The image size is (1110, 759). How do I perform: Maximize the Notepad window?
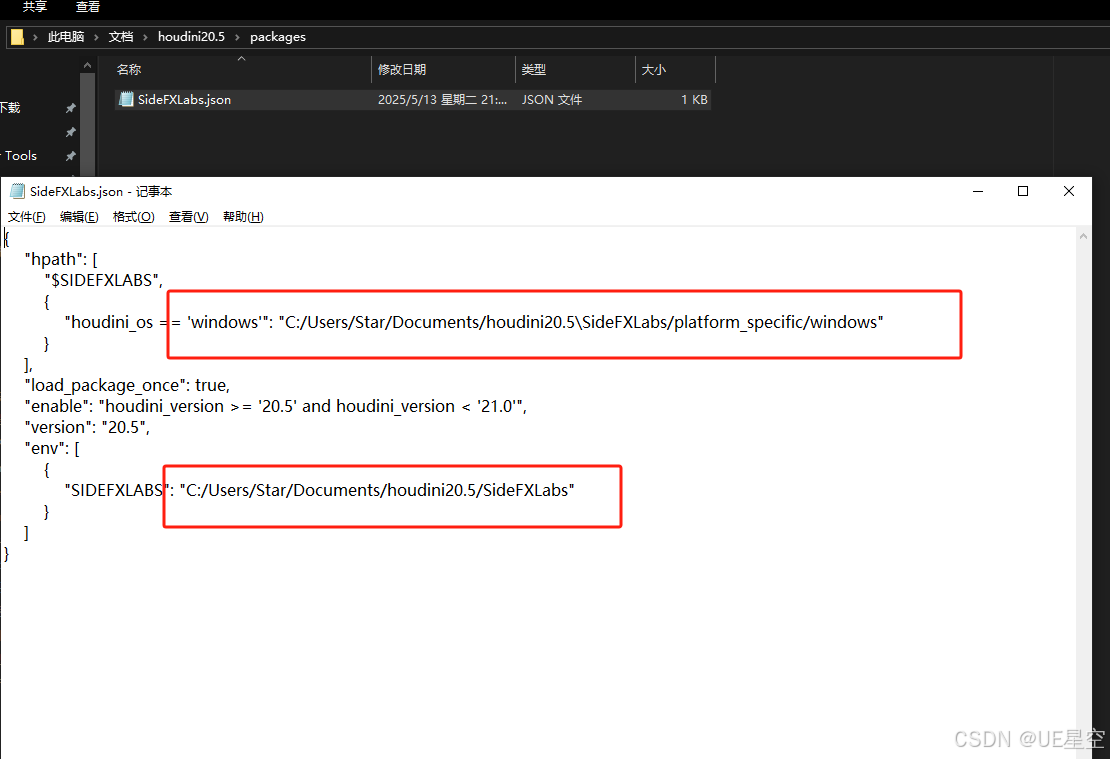click(x=1023, y=191)
